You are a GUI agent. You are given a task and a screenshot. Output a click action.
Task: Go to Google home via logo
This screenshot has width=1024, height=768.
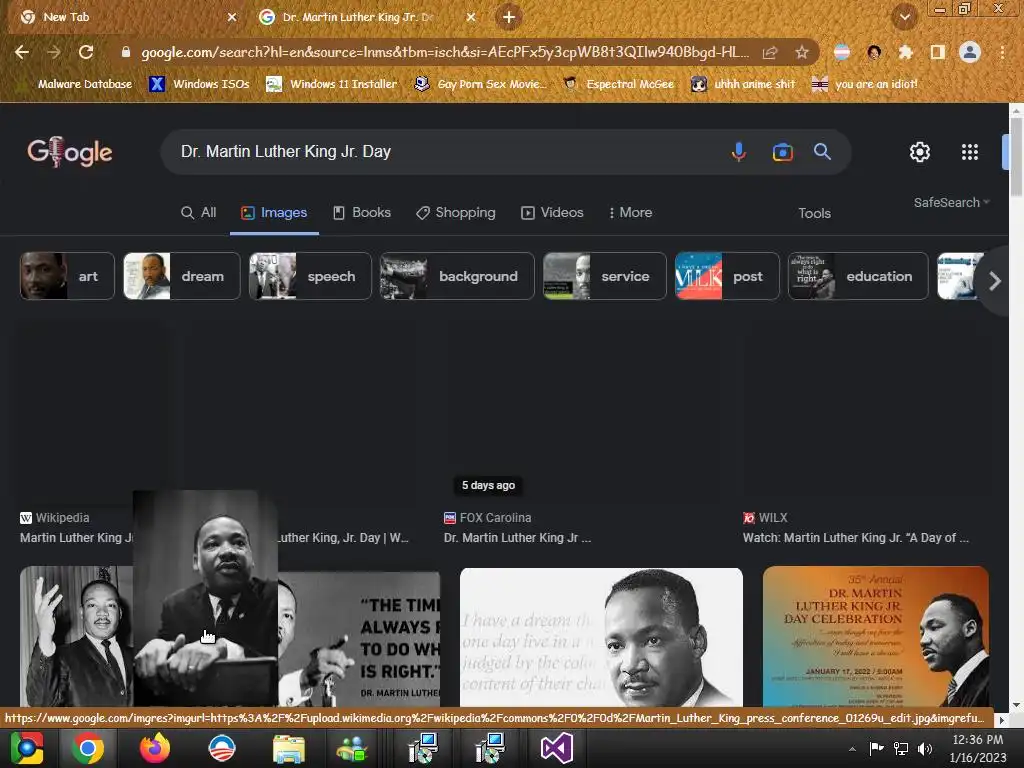tap(69, 152)
